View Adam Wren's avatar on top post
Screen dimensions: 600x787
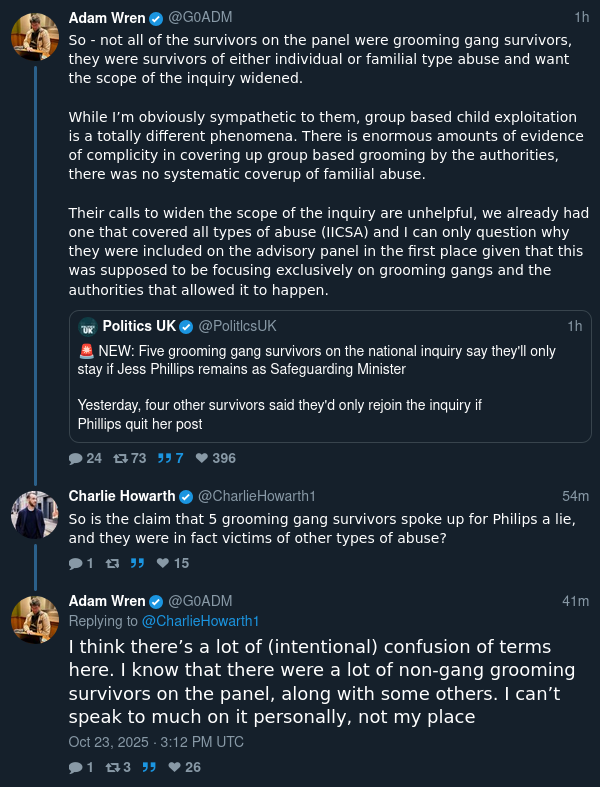point(35,37)
